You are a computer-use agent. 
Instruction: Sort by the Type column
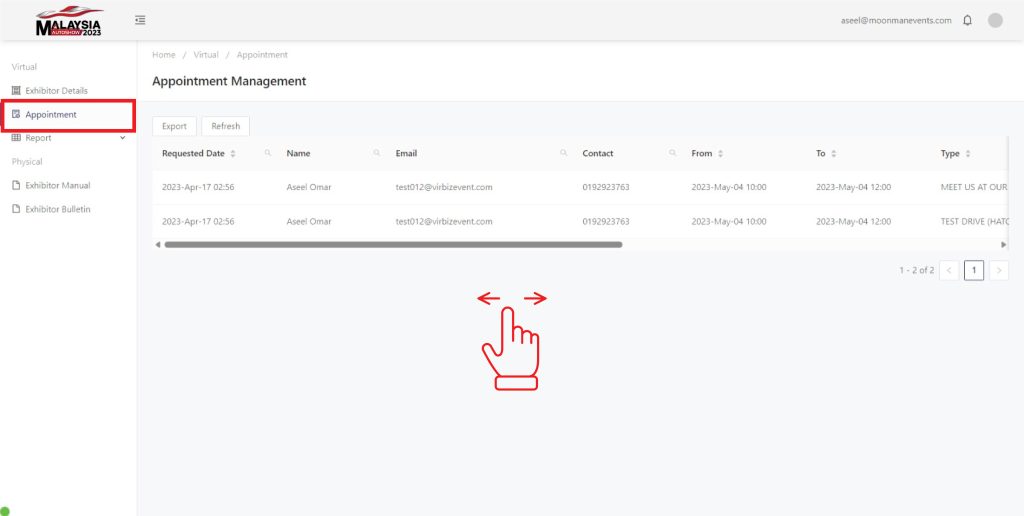[x=967, y=154]
